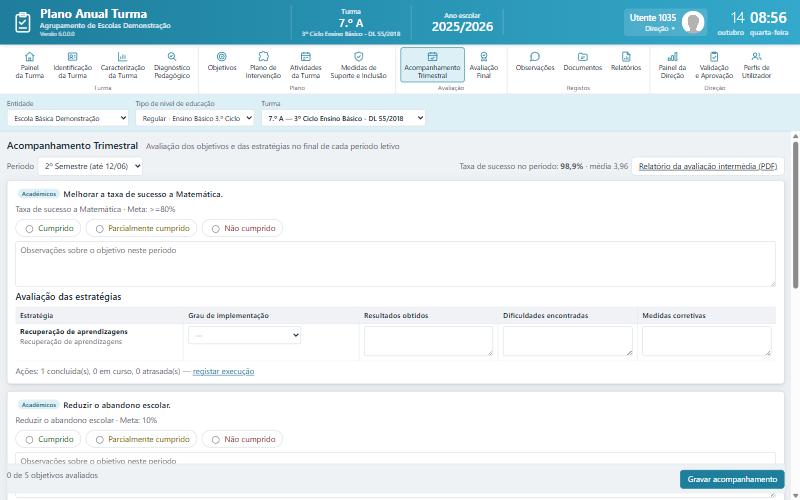Open Tipo de nível de educação dropdown
Viewport: 800px width, 500px height.
tap(195, 118)
